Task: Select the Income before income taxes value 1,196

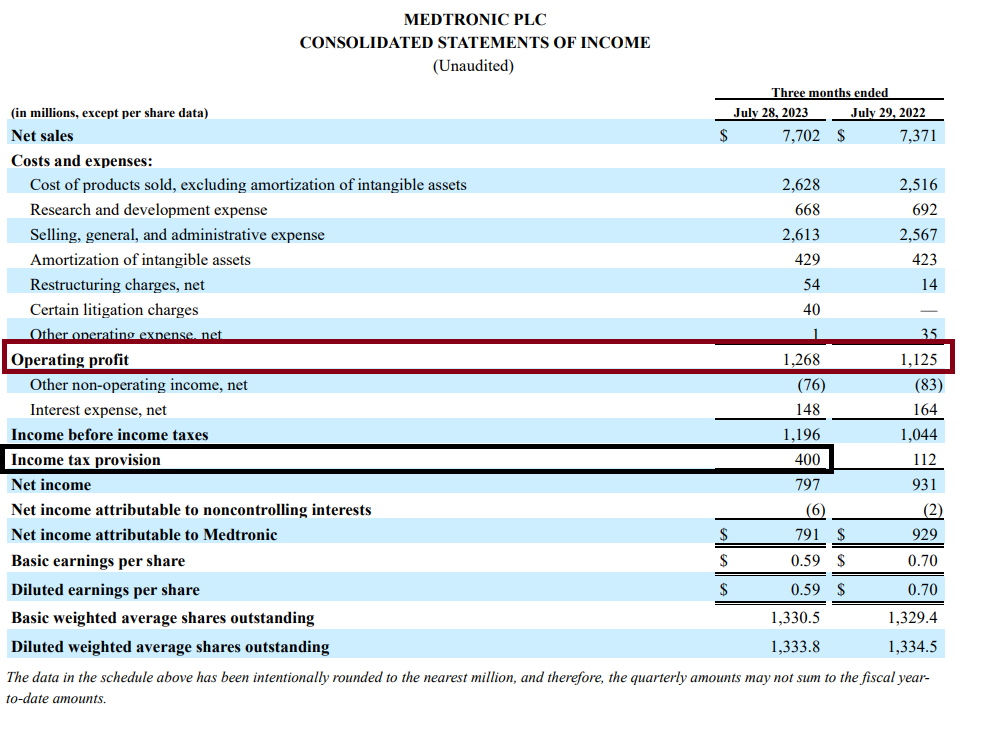Action: pos(800,435)
